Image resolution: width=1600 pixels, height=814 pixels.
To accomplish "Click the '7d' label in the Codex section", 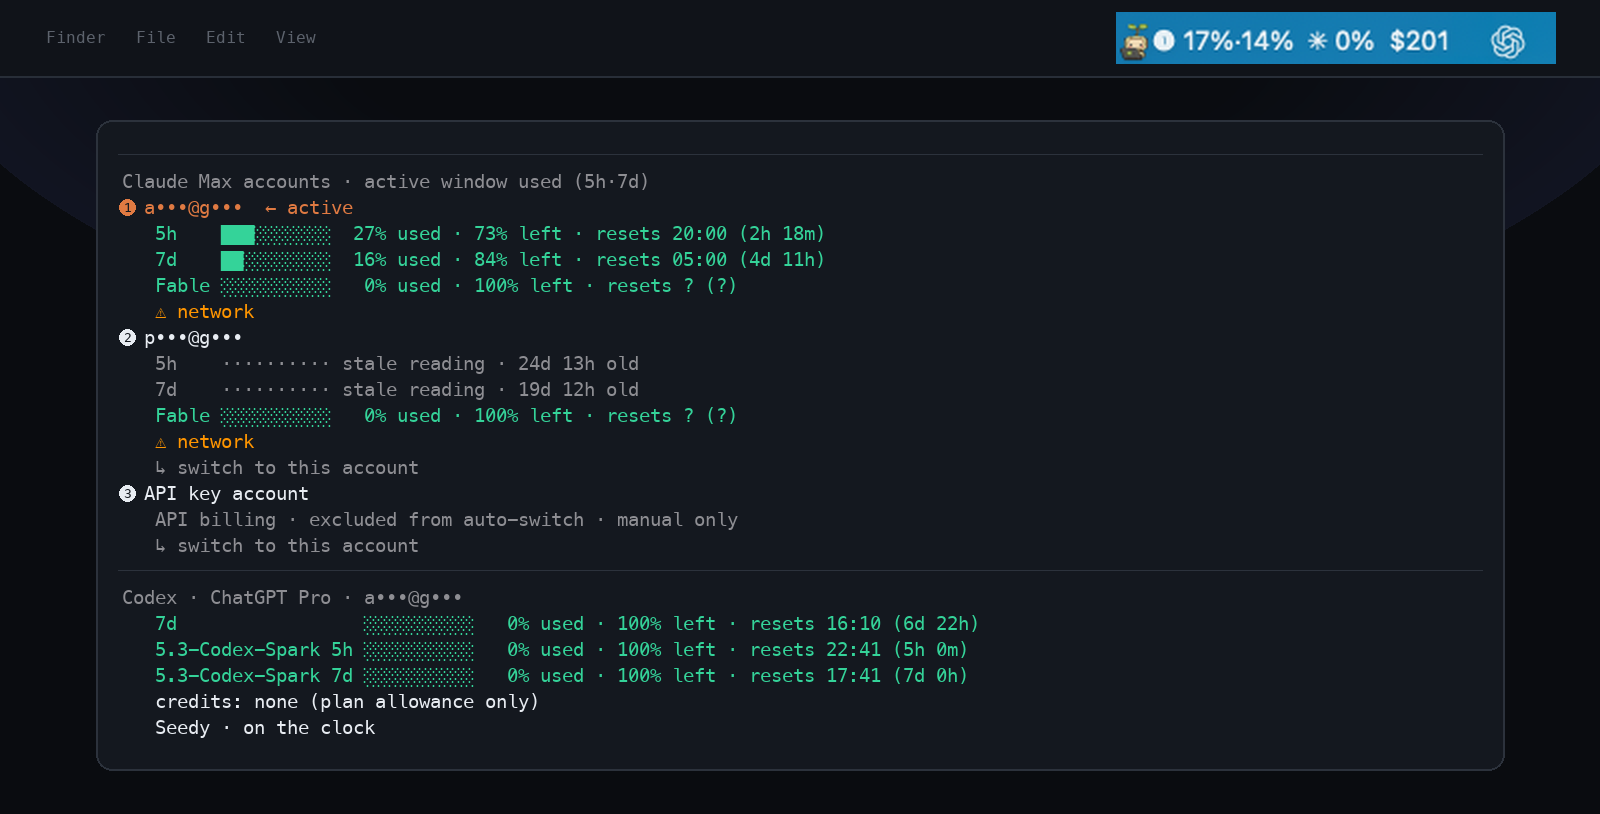I will pos(166,623).
